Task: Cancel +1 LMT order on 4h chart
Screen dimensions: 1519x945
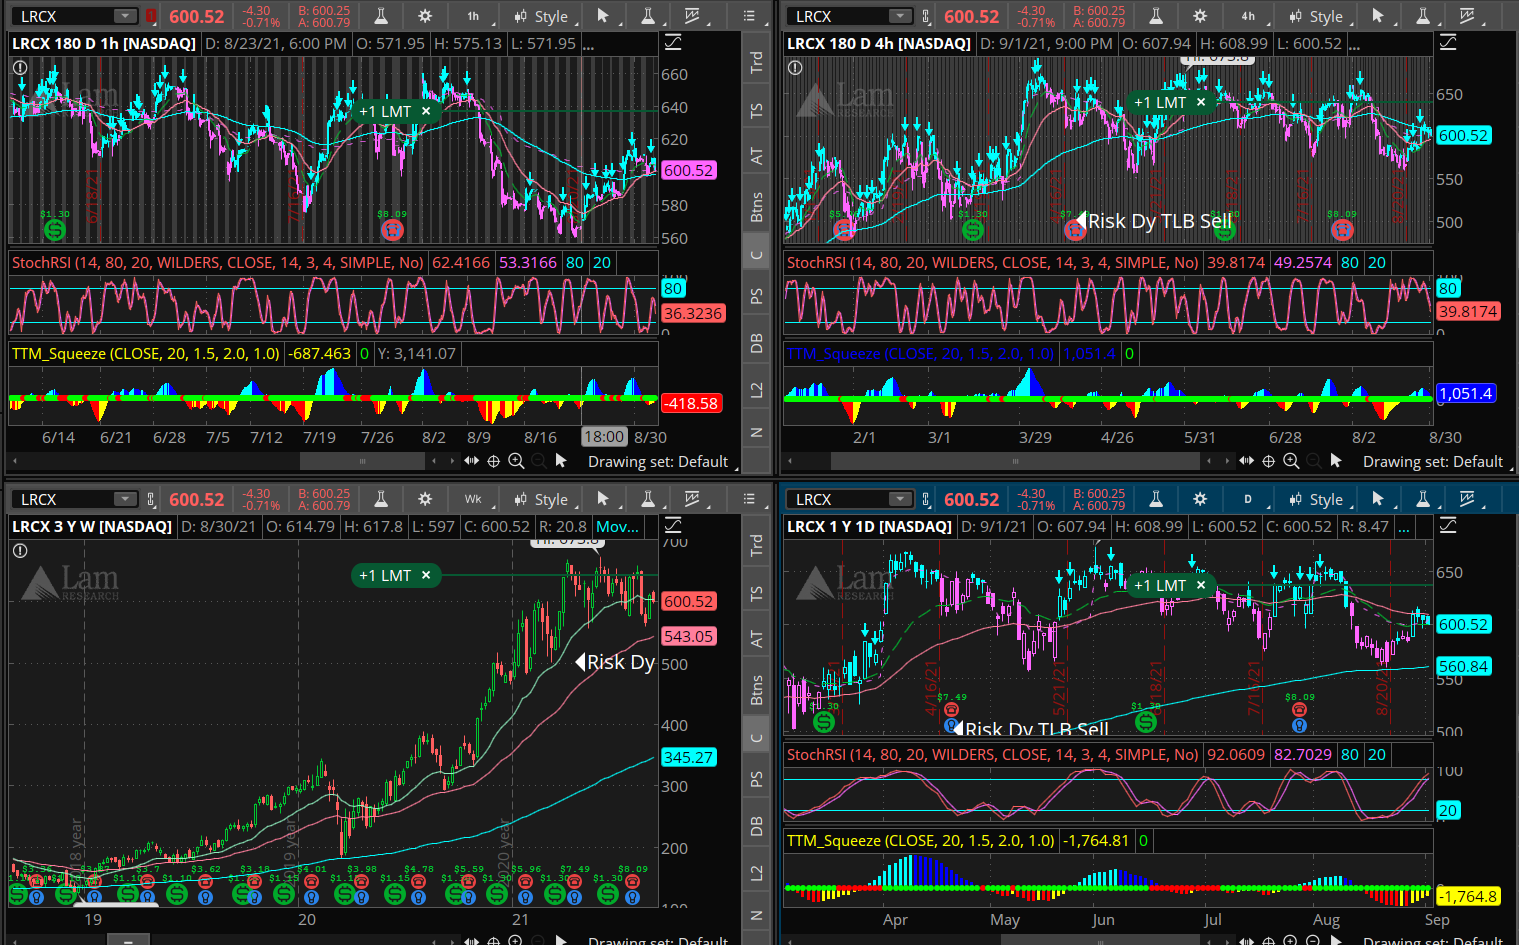Action: pos(1201,102)
